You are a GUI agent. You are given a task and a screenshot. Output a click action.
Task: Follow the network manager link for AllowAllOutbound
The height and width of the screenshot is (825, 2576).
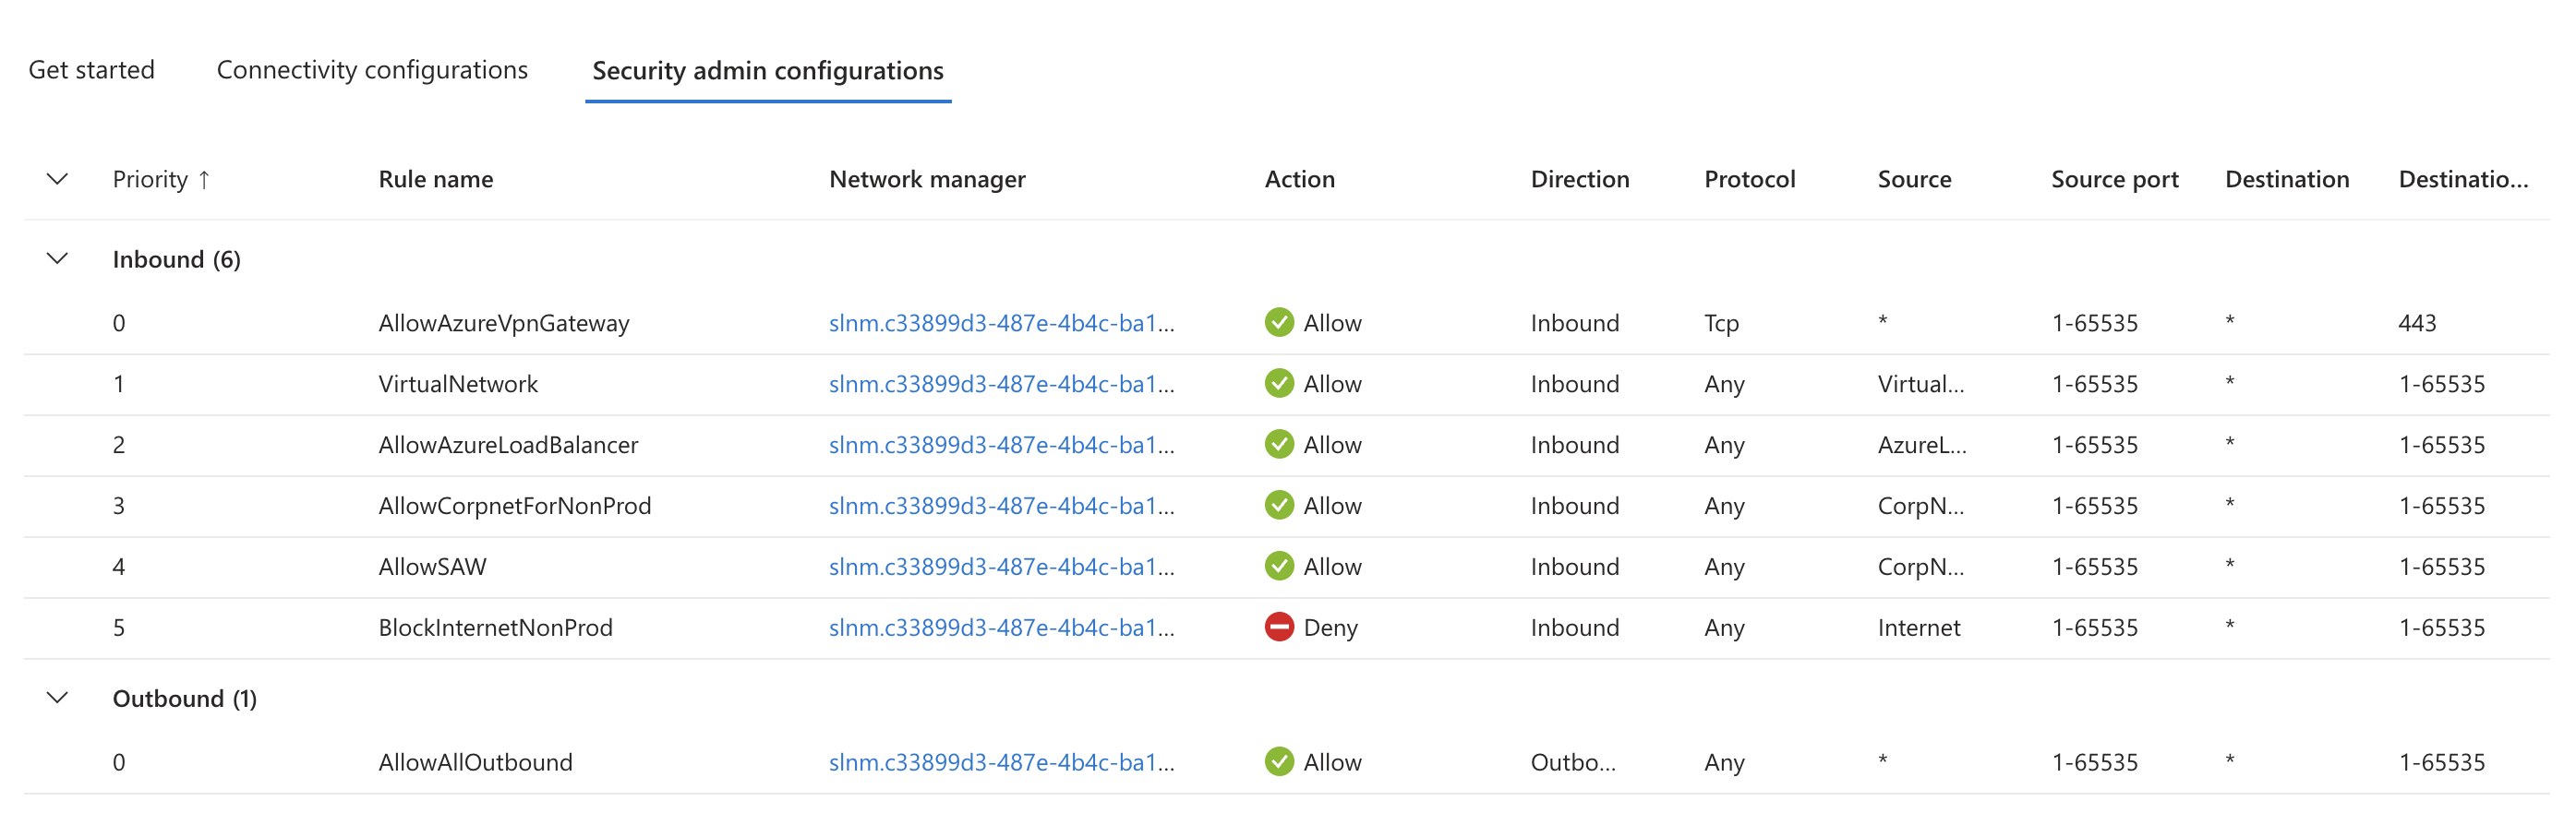(1001, 763)
